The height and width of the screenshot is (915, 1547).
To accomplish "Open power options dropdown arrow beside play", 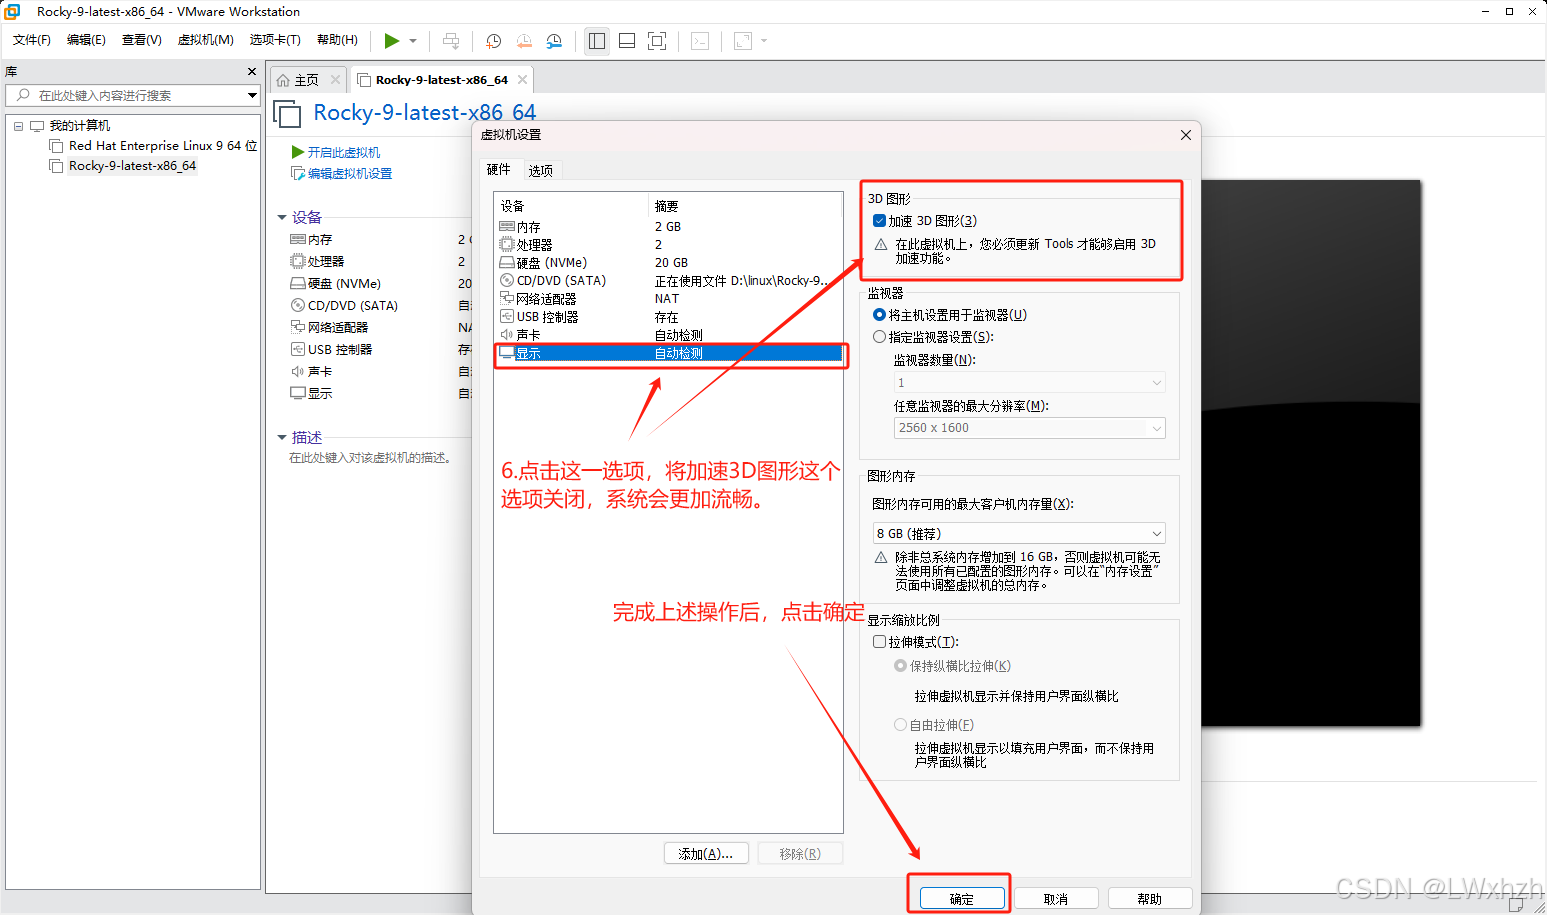I will point(413,41).
